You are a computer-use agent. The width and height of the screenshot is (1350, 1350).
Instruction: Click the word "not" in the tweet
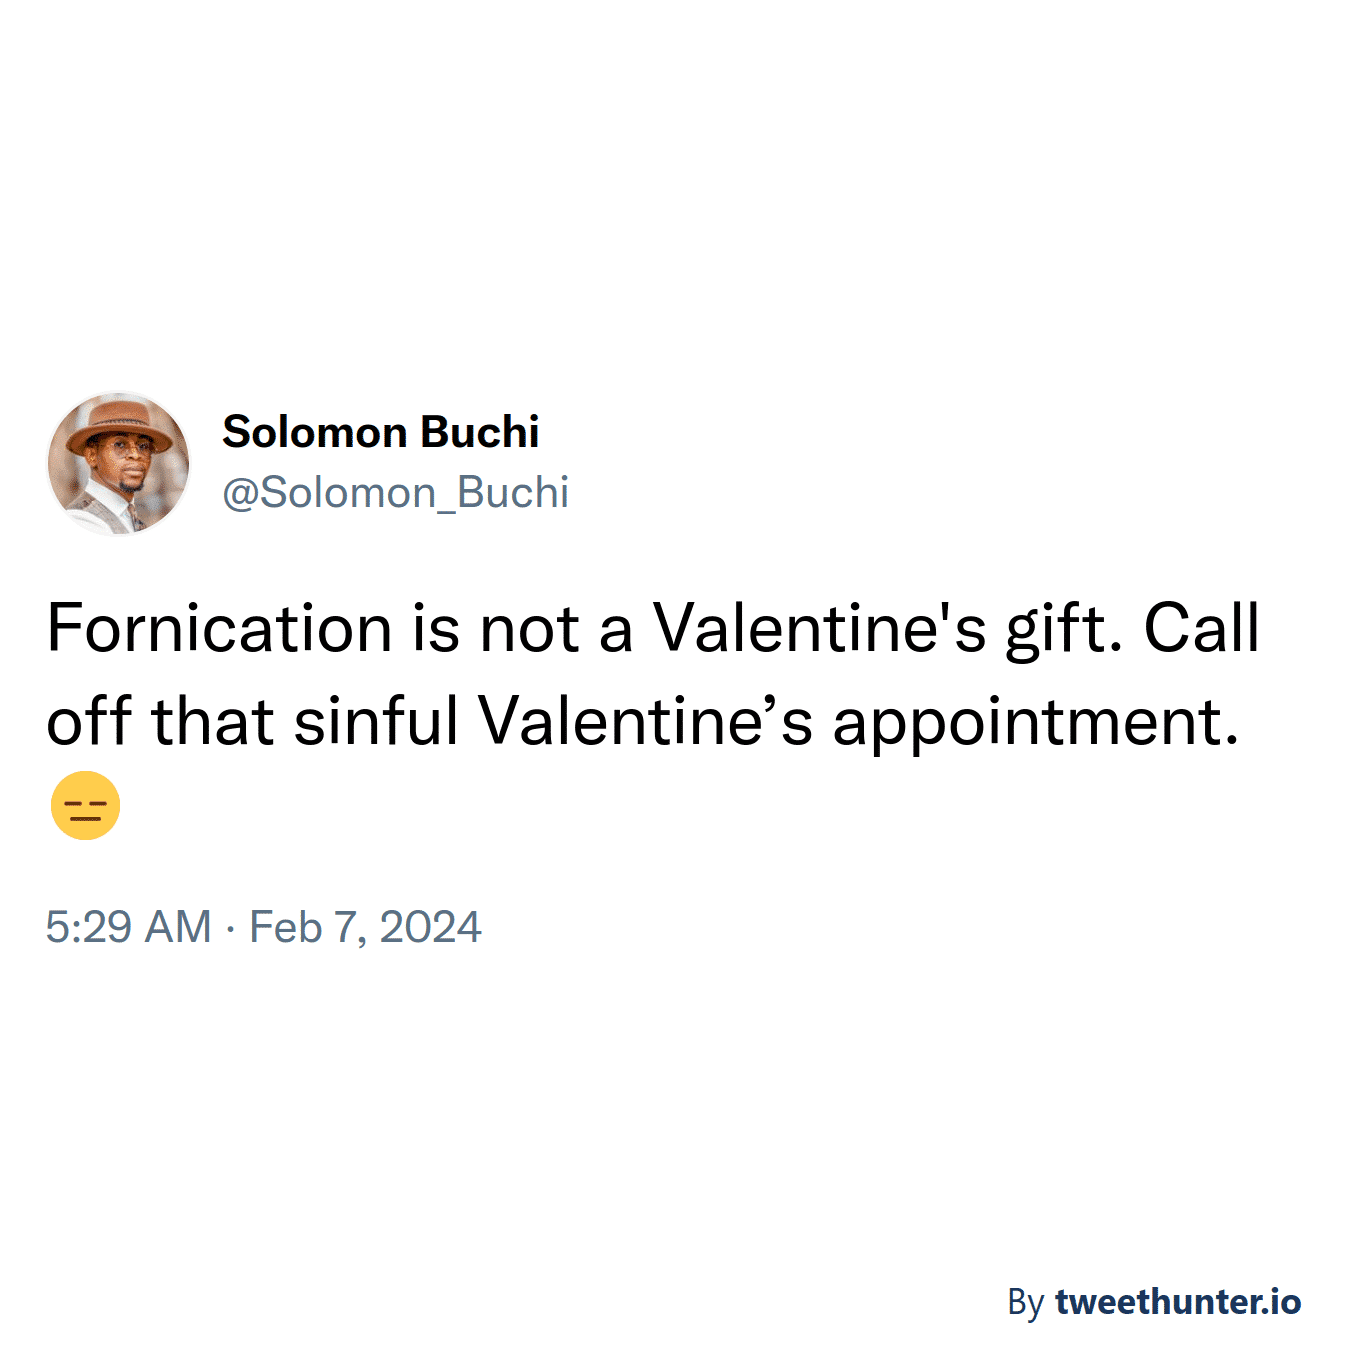pyautogui.click(x=530, y=631)
